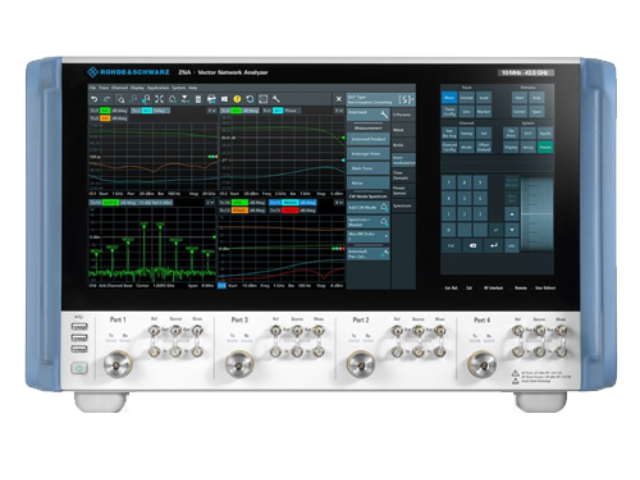
Task: Open the File menu
Action: 93,88
